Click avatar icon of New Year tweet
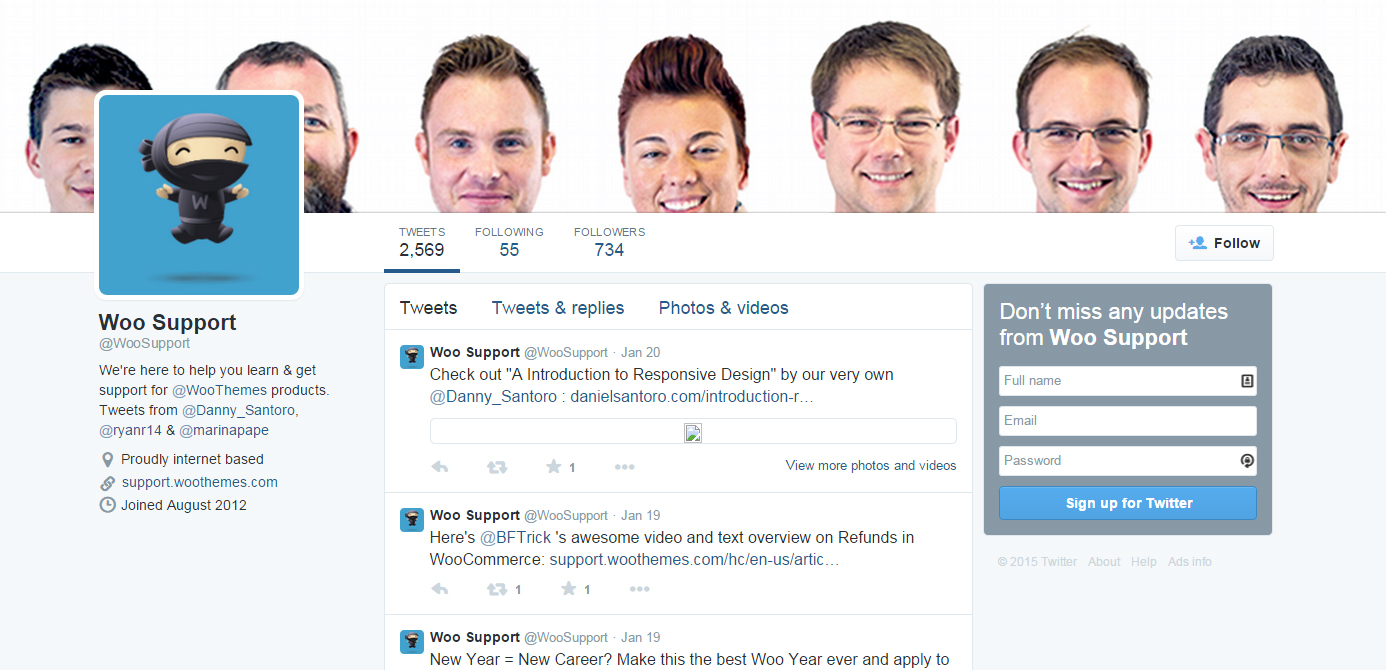The width and height of the screenshot is (1386, 670). pyautogui.click(x=412, y=642)
